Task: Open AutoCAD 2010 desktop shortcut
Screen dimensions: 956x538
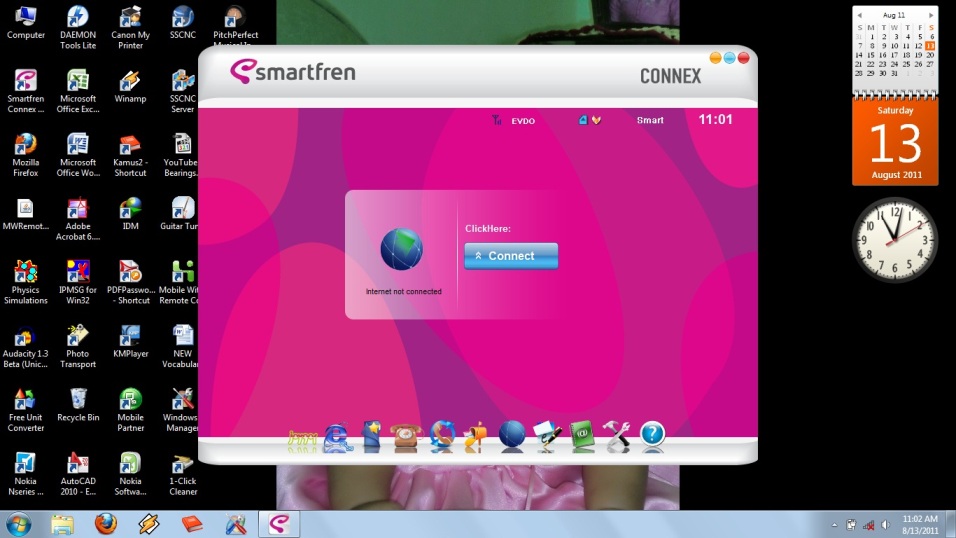Action: click(x=78, y=474)
